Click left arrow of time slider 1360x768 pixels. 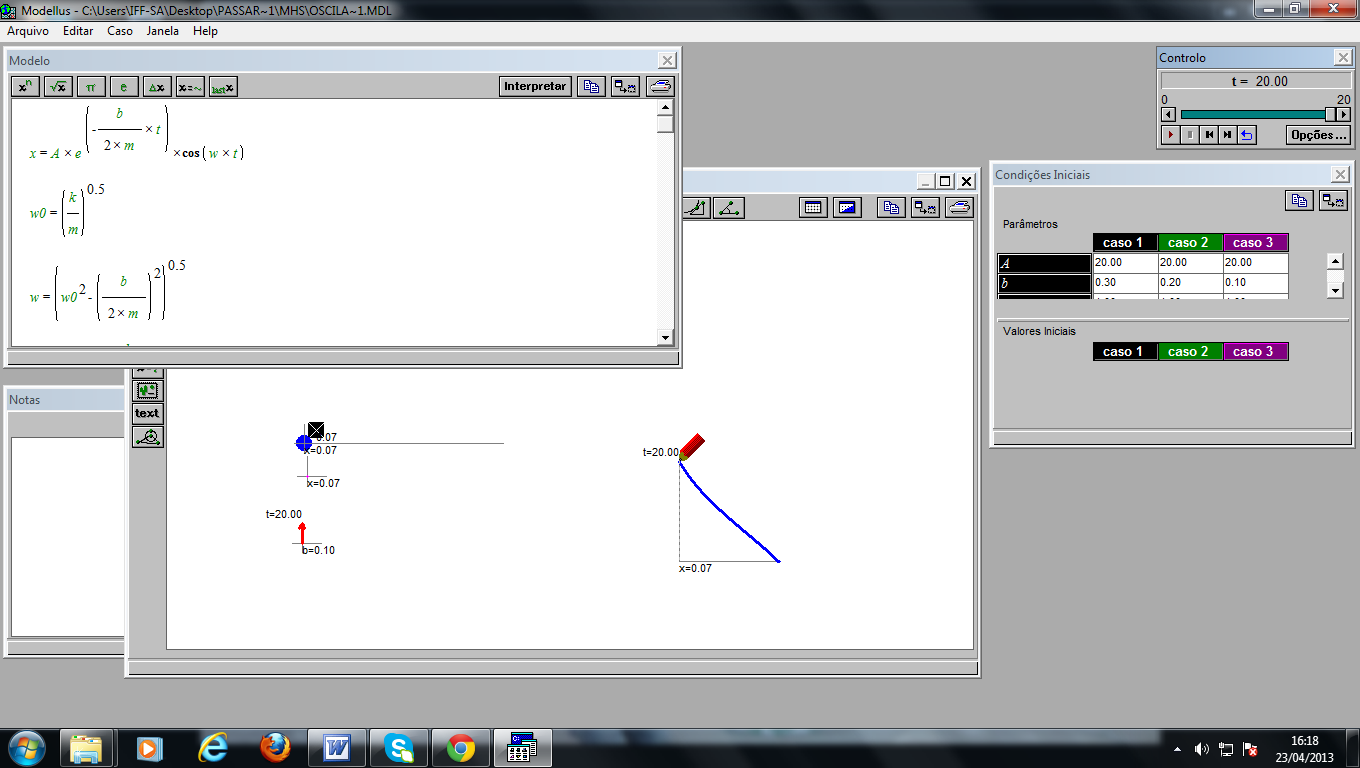tap(1167, 115)
